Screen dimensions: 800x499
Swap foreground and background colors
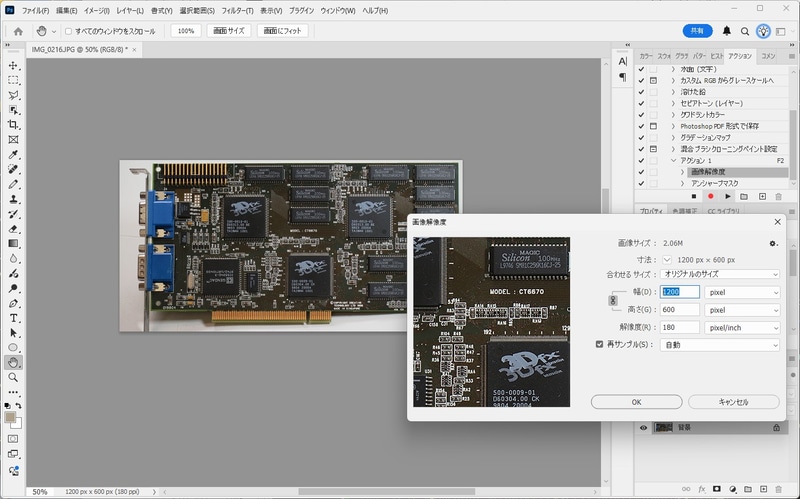point(18,406)
